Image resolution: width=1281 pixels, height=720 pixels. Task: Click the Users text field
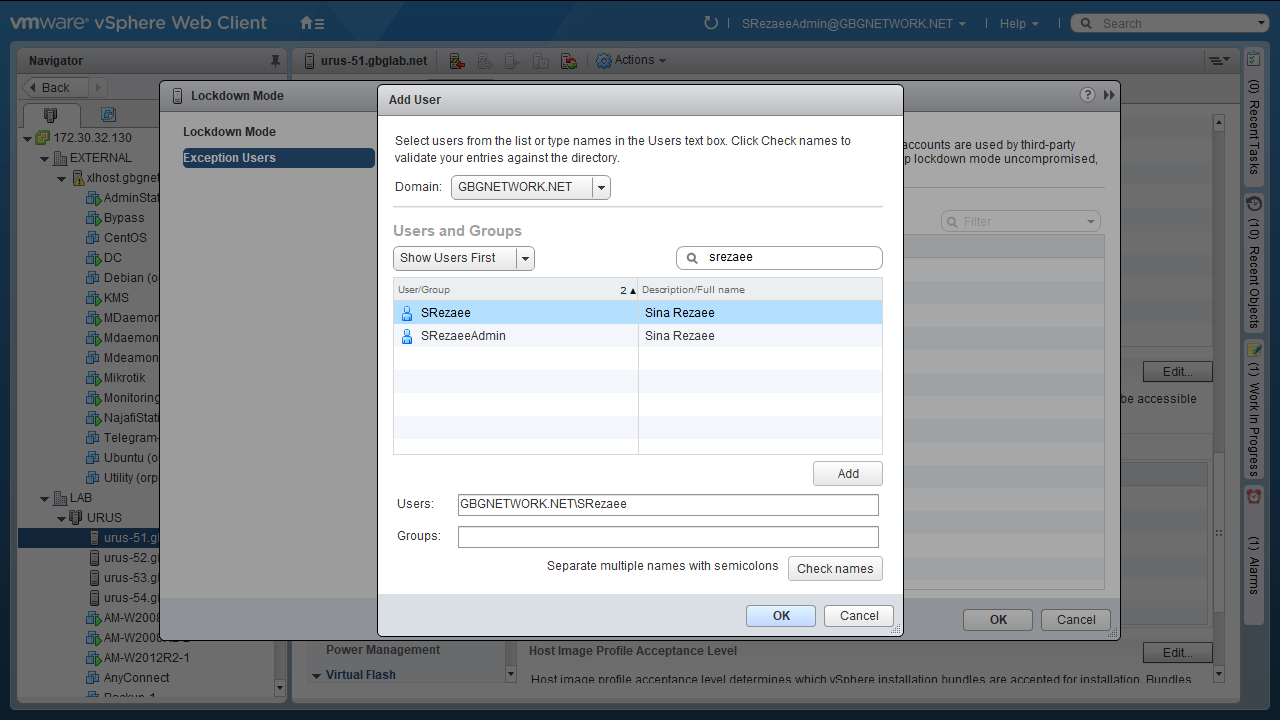coord(667,504)
